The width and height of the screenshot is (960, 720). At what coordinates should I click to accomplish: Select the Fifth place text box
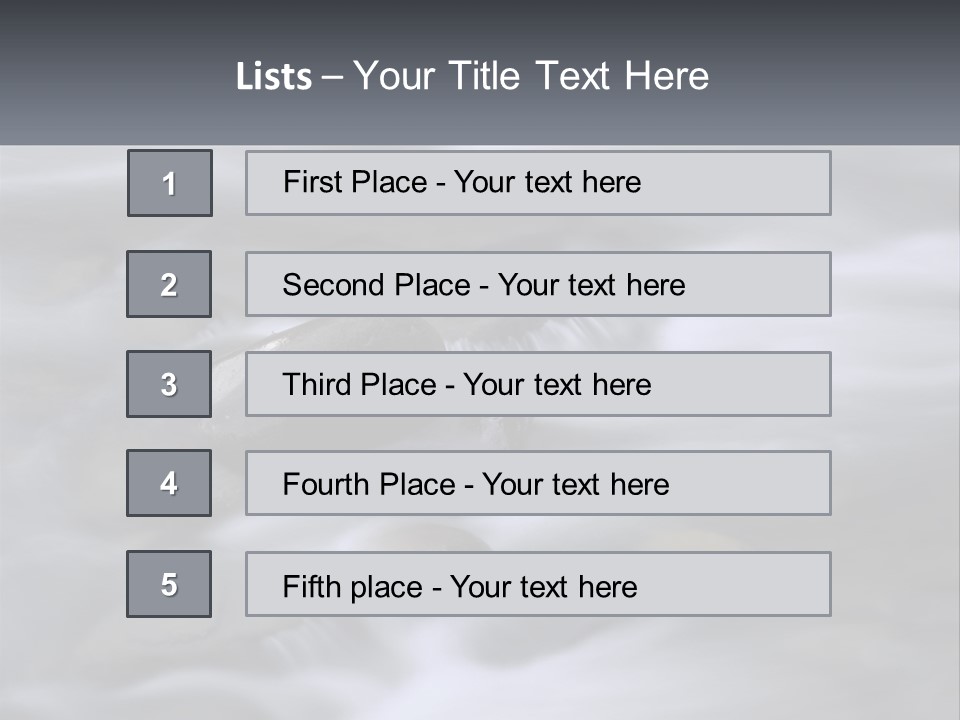click(538, 584)
